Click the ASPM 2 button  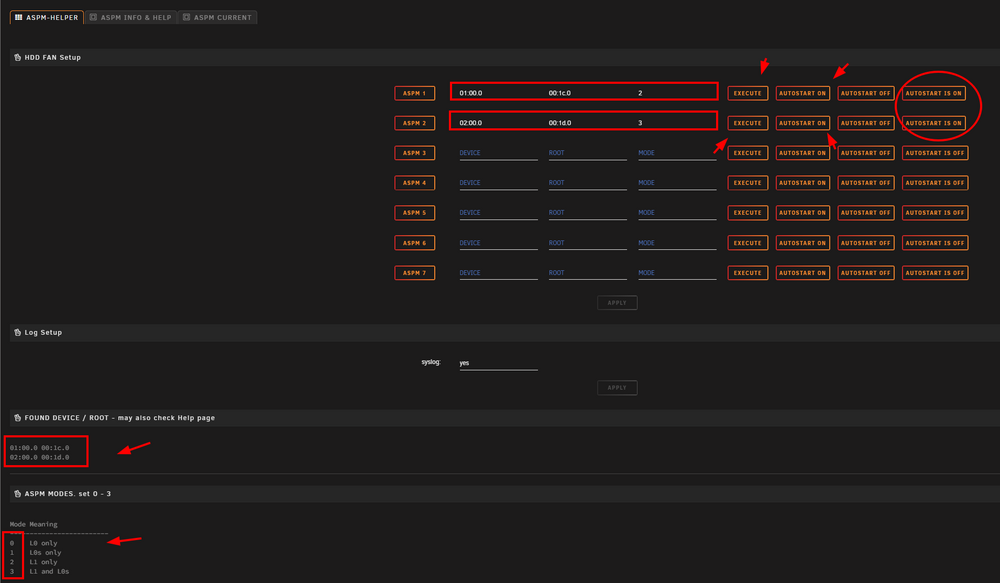point(415,123)
